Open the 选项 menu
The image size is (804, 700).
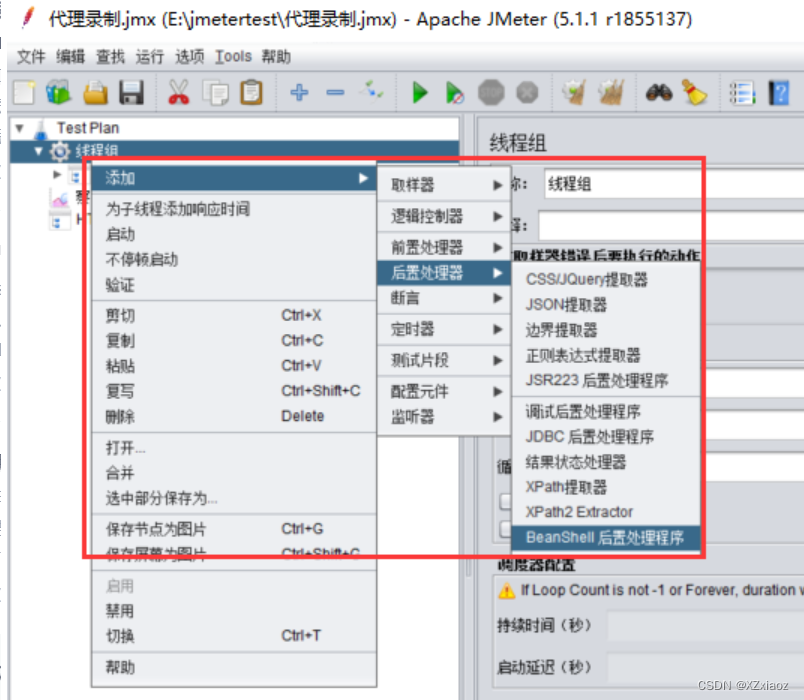(x=189, y=56)
